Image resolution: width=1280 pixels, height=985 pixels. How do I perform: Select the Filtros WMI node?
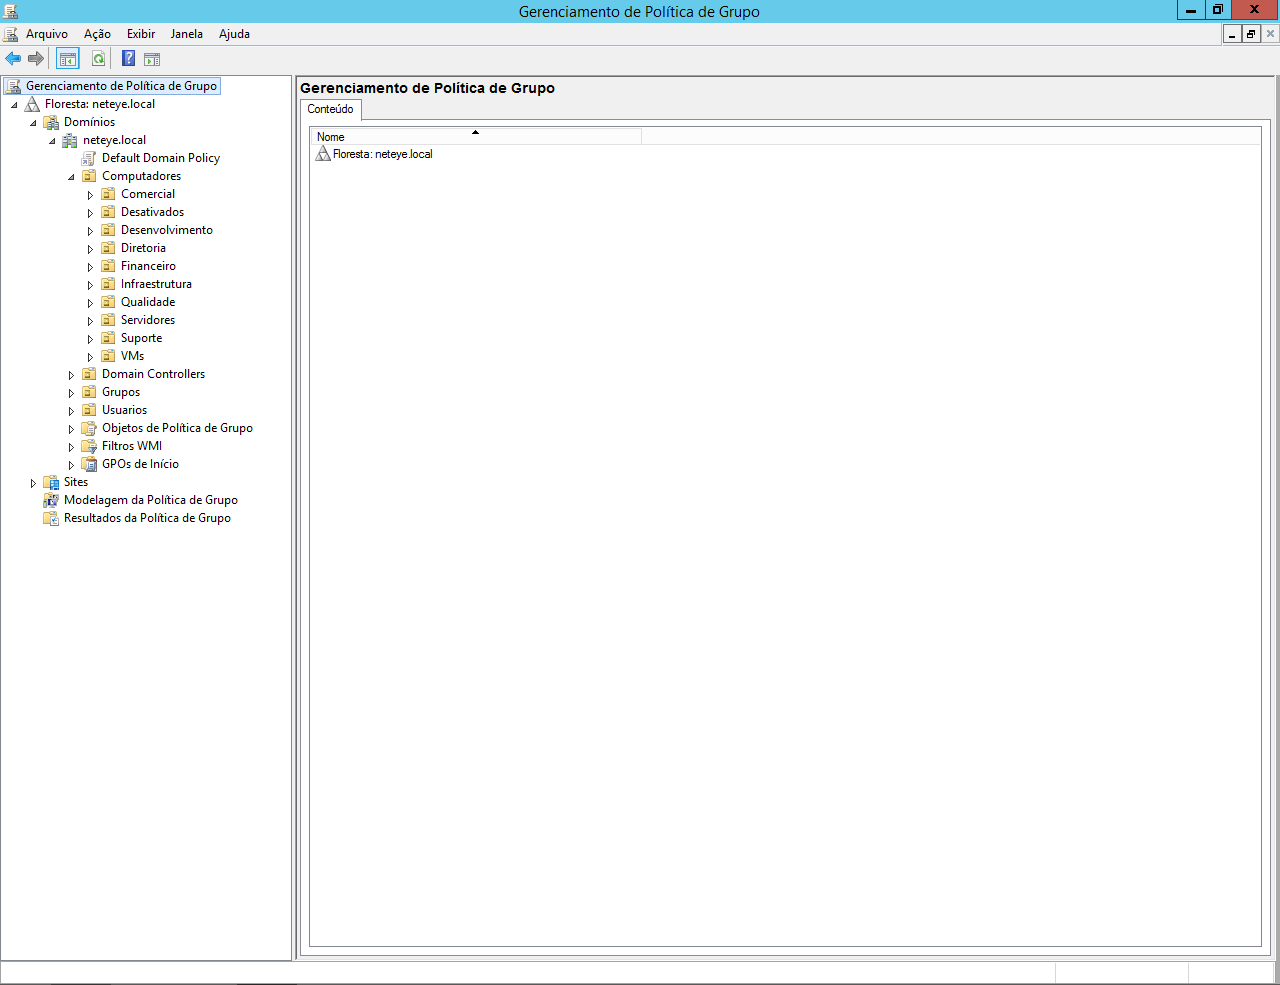pyautogui.click(x=131, y=446)
